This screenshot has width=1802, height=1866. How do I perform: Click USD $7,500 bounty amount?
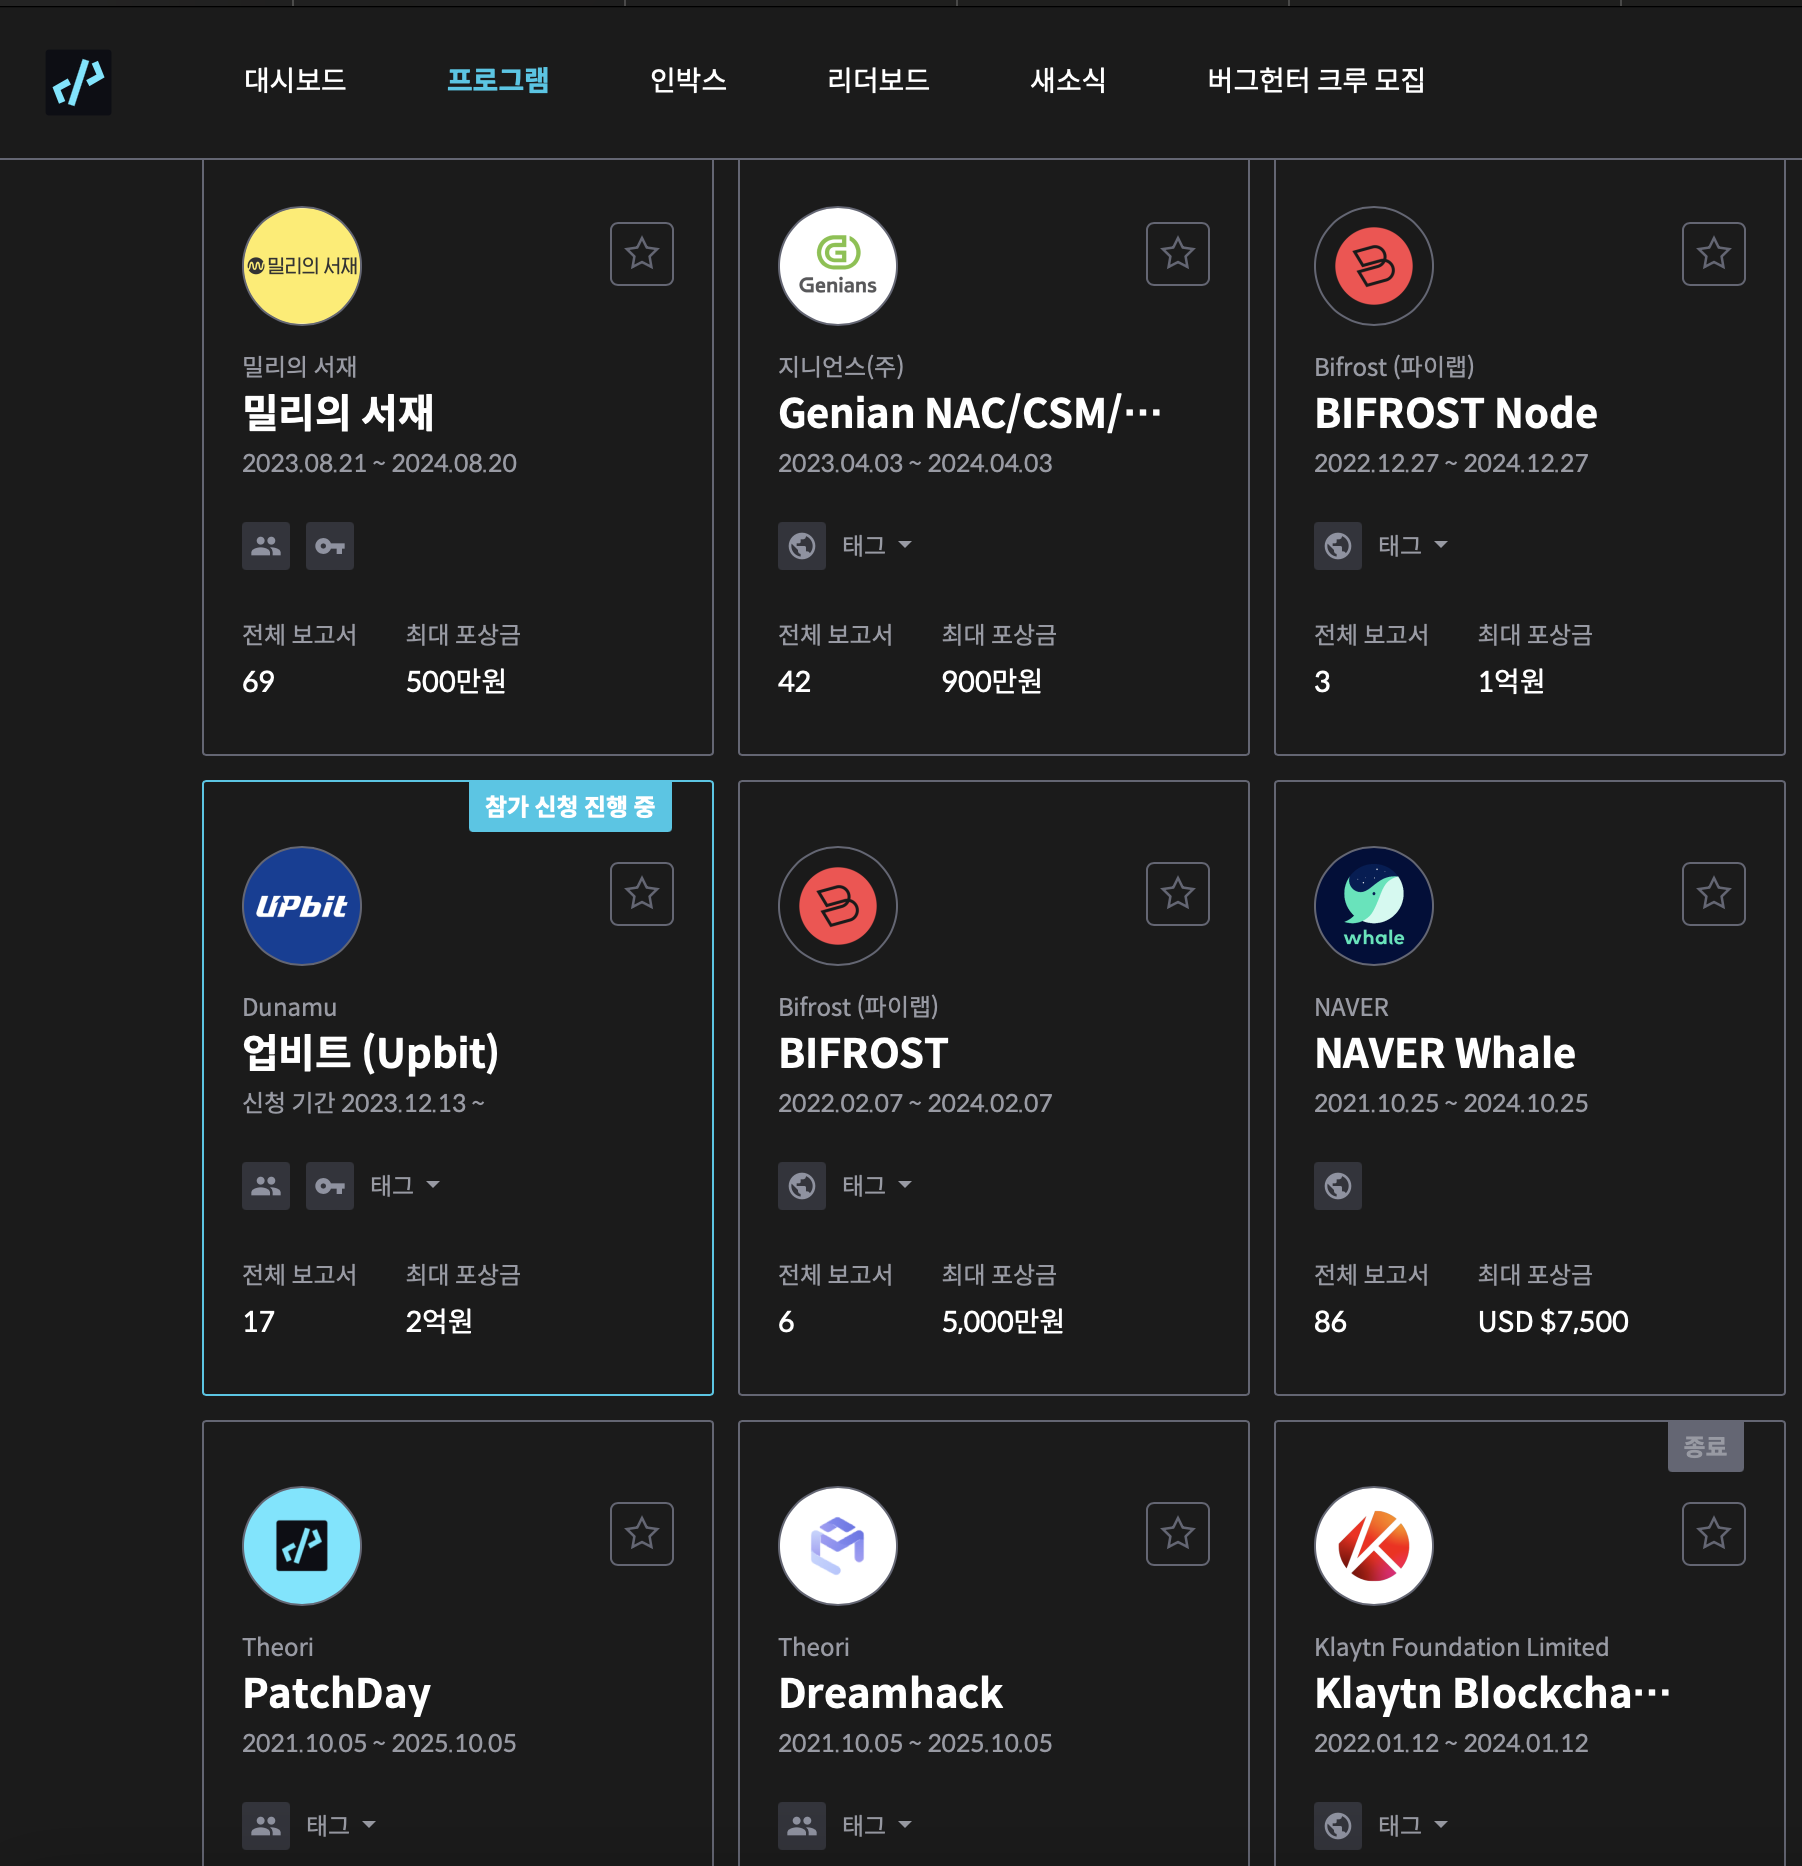pyautogui.click(x=1553, y=1321)
